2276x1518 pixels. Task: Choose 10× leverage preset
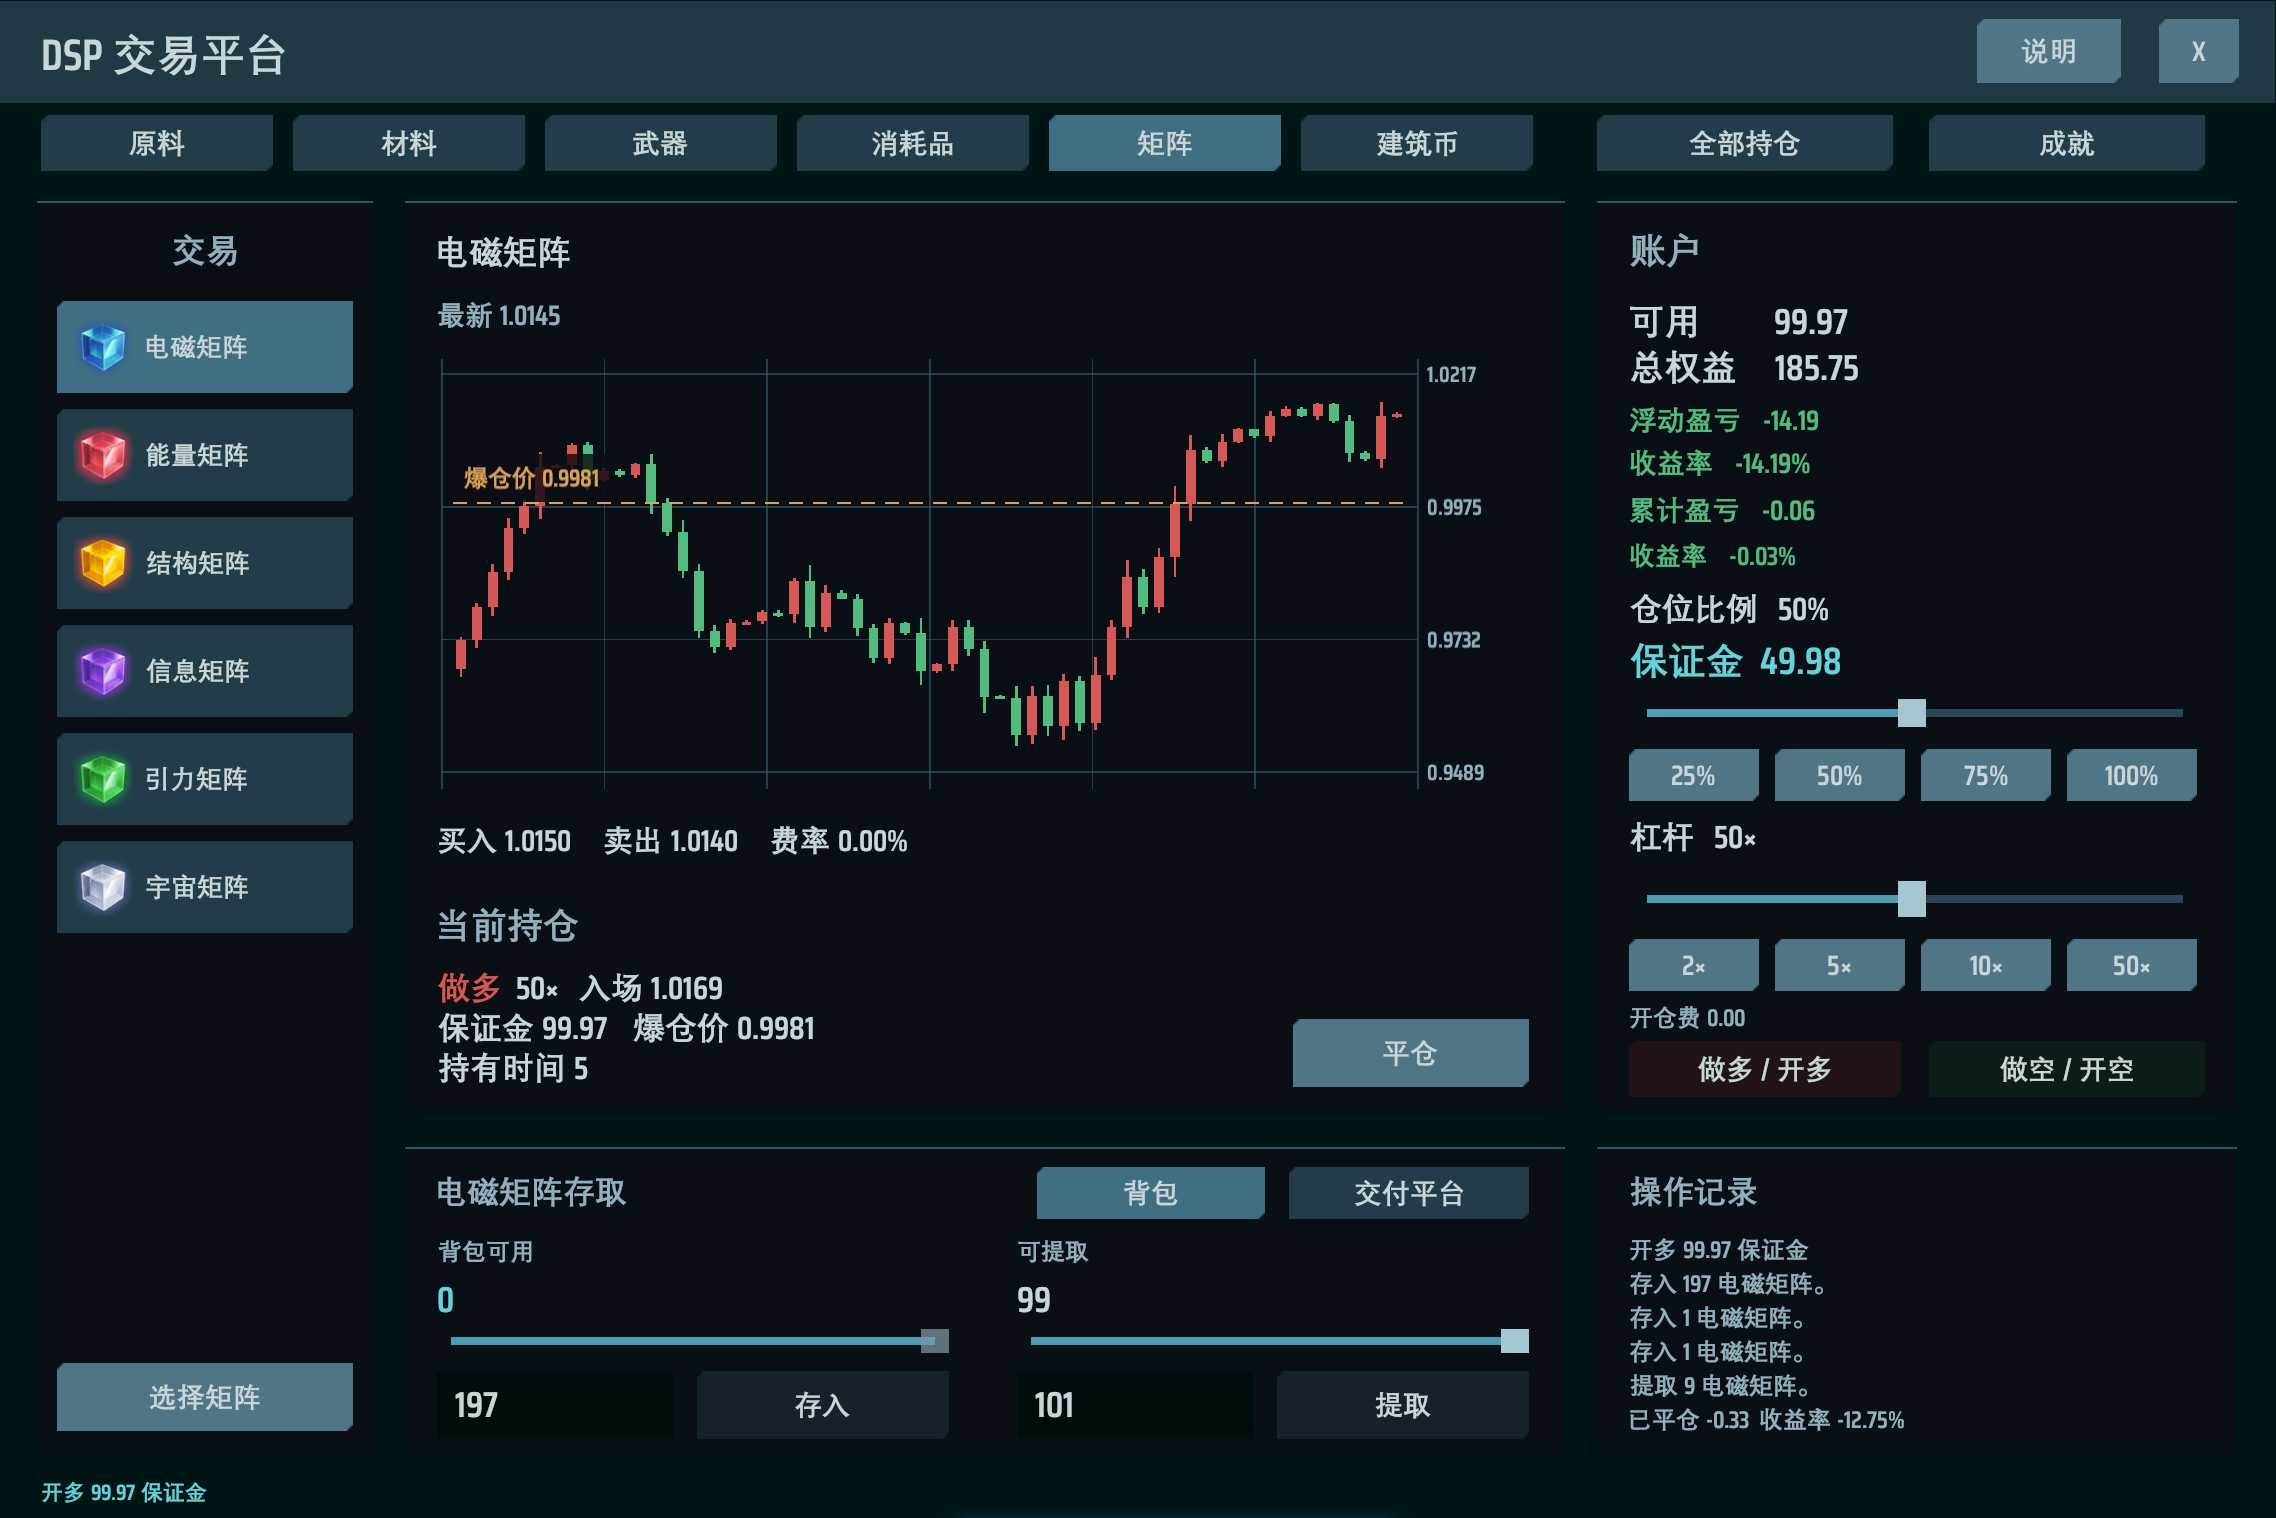click(x=1986, y=965)
